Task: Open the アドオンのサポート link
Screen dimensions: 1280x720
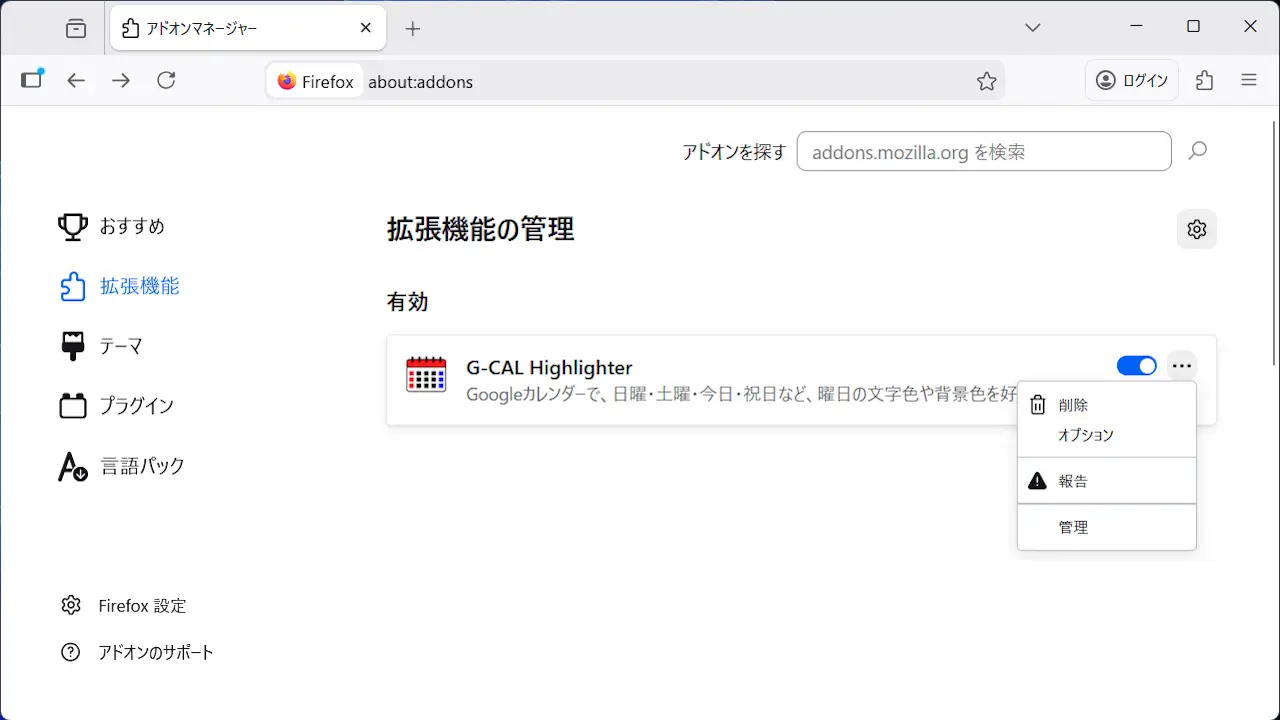Action: [x=155, y=652]
